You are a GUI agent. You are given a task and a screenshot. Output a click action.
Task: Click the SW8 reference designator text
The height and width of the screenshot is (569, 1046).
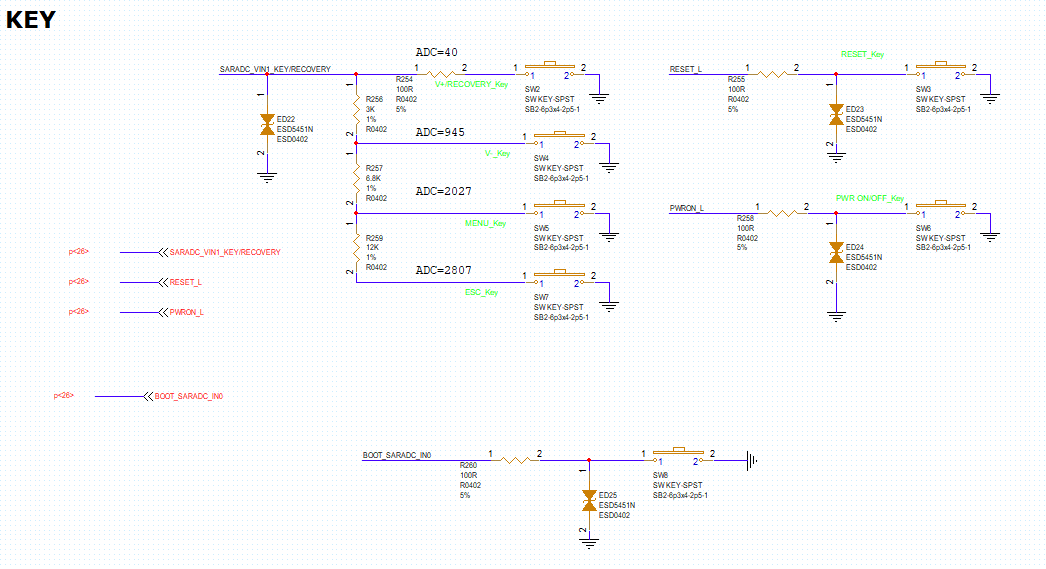(660, 475)
